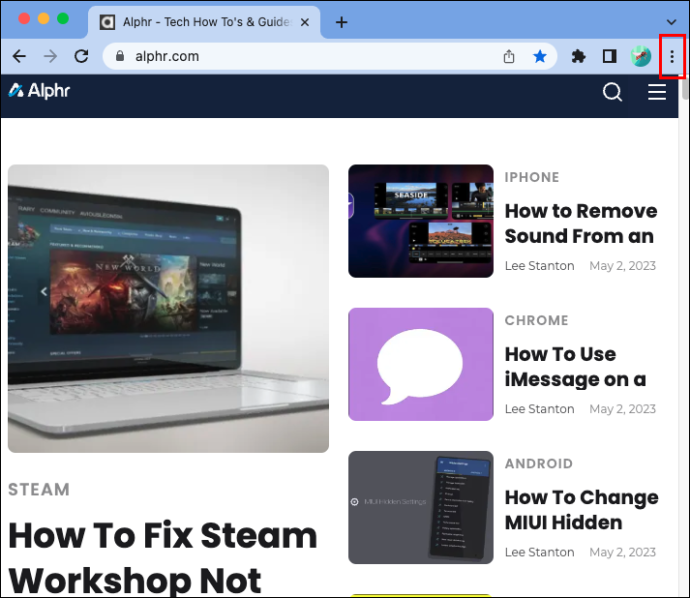Toggle the blue bookmark star

(540, 56)
